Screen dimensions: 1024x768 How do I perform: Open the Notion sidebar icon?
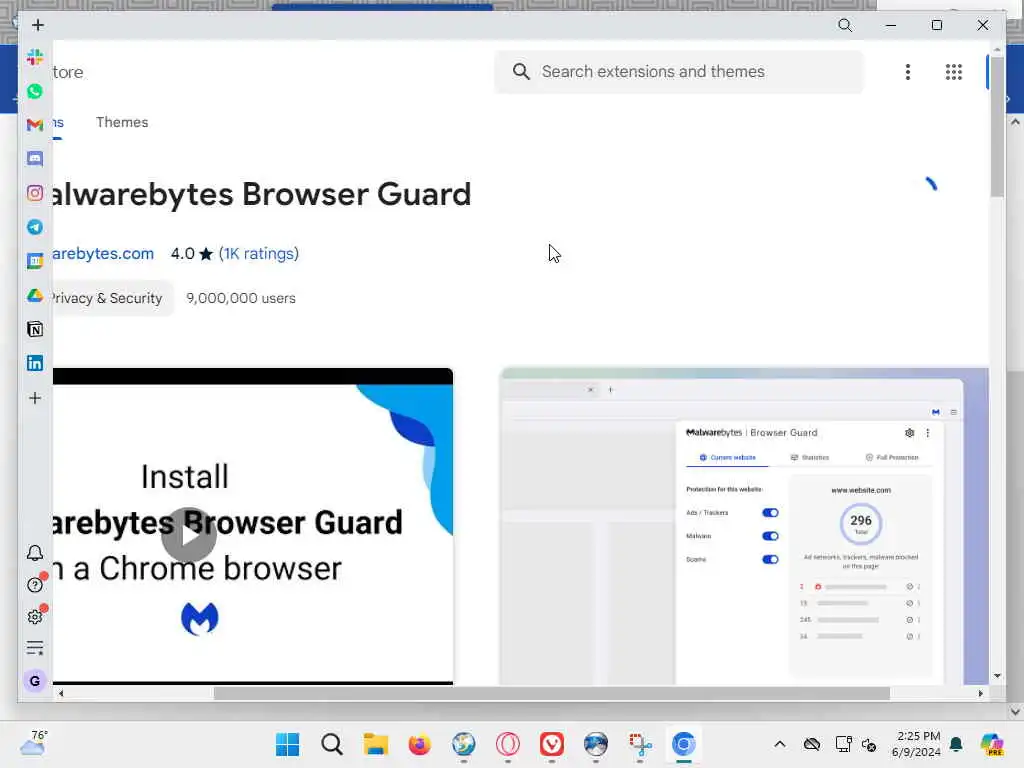click(35, 329)
